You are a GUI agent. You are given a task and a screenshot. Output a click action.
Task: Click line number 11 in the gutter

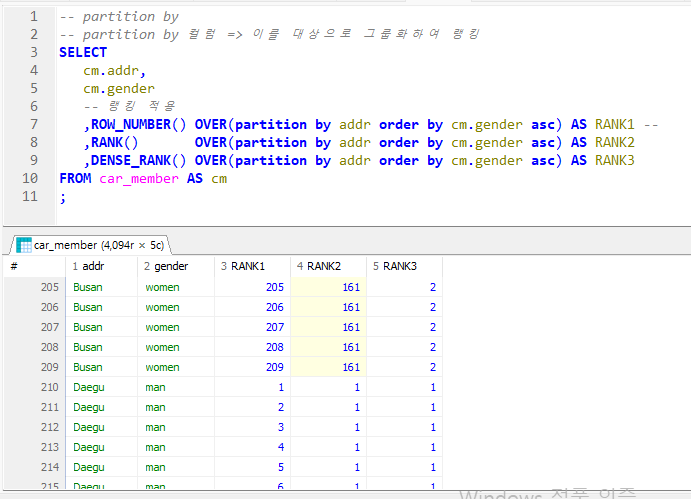[30, 196]
